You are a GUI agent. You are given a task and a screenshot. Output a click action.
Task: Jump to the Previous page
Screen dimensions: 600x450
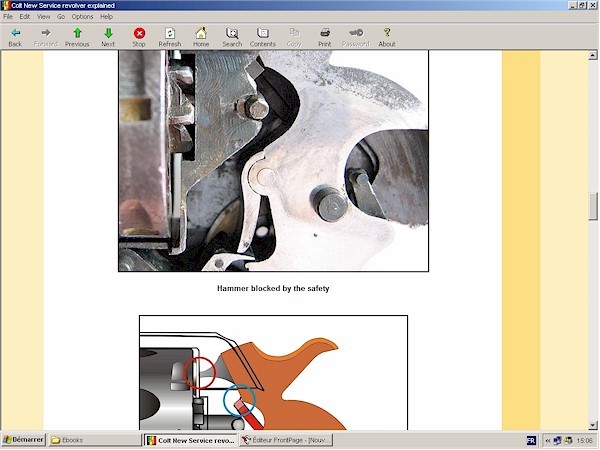(x=77, y=37)
